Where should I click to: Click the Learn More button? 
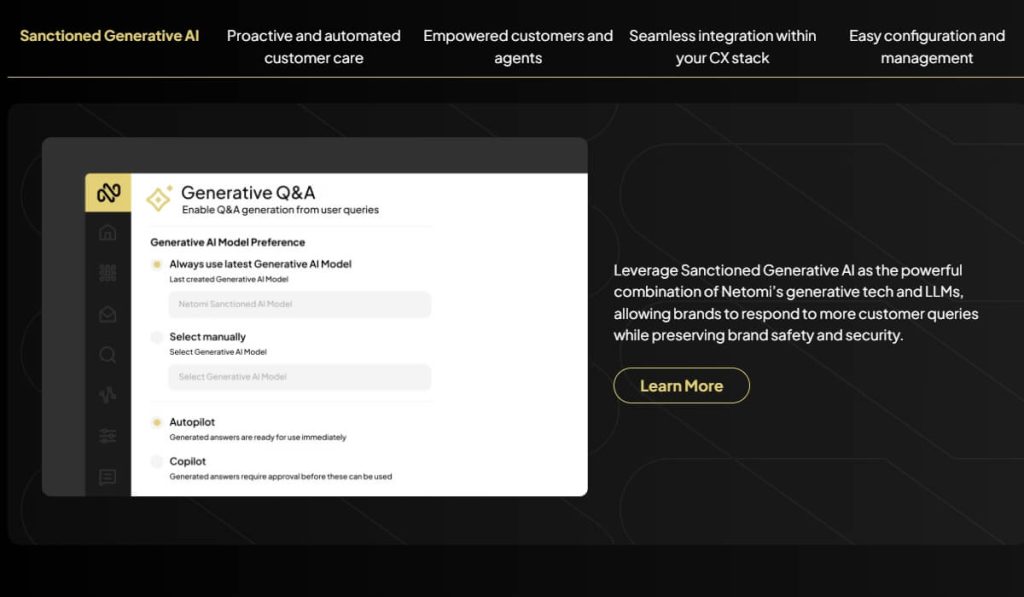pyautogui.click(x=681, y=386)
